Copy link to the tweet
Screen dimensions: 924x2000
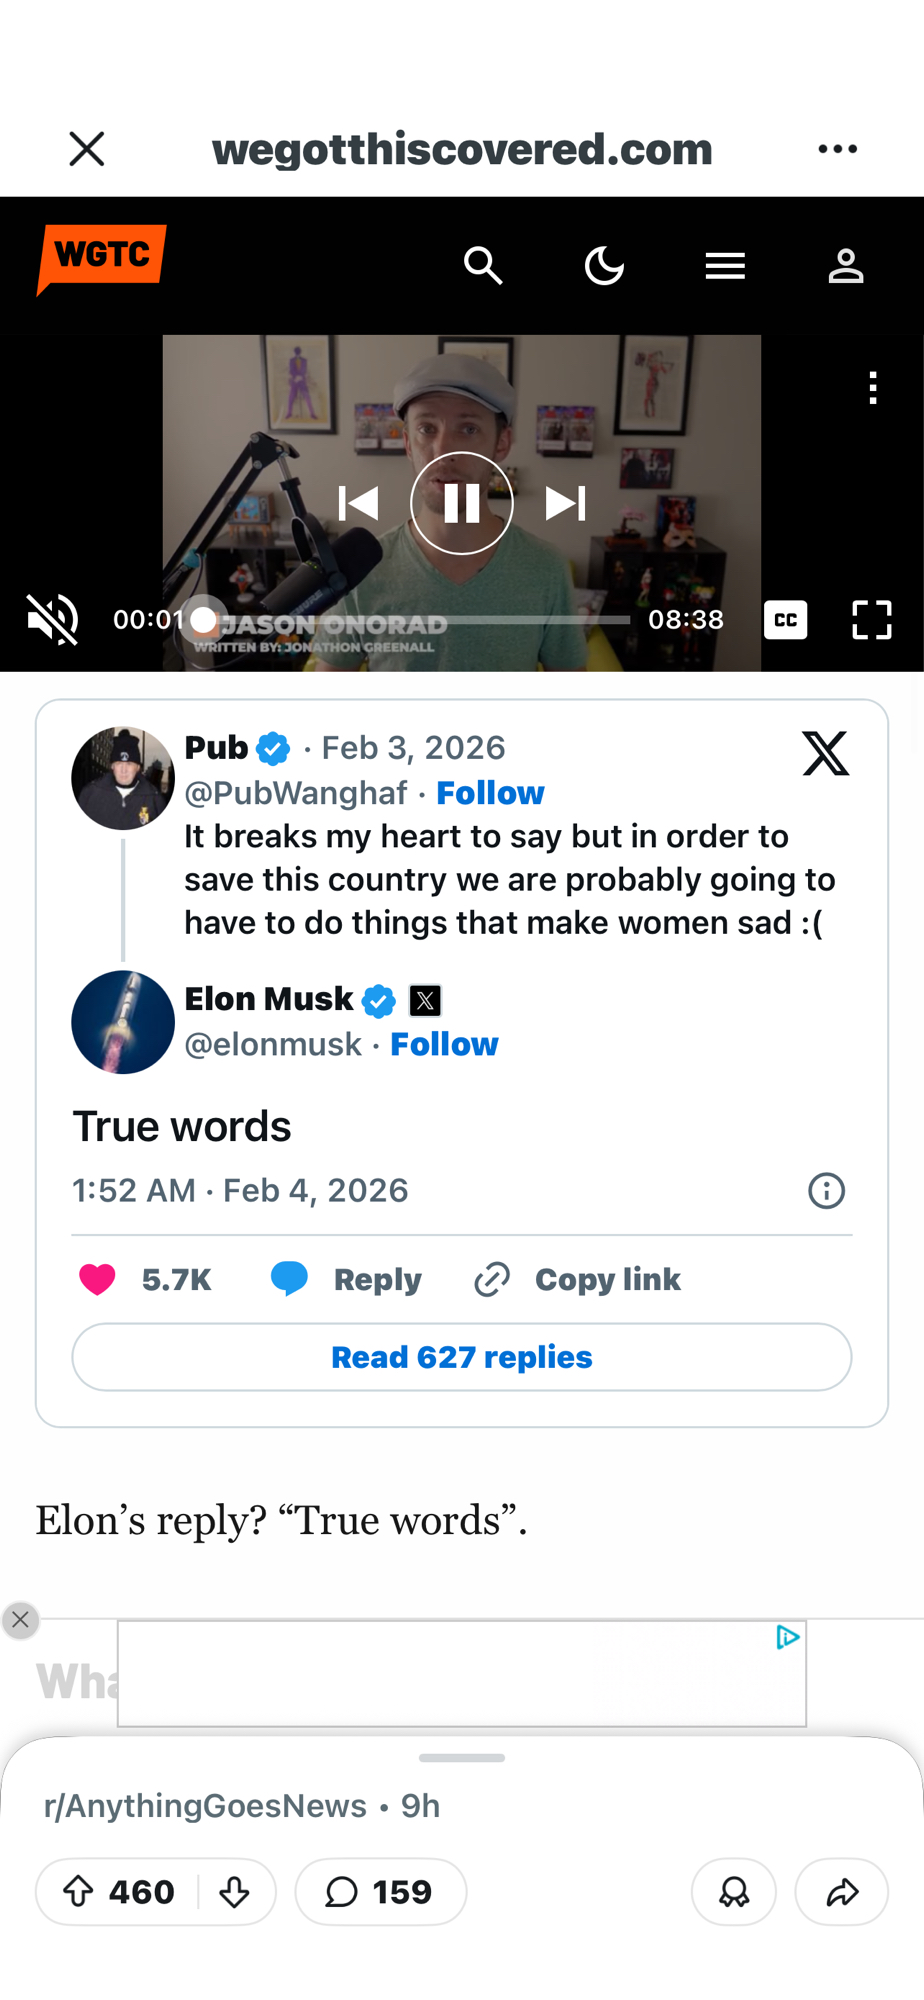pos(578,1279)
